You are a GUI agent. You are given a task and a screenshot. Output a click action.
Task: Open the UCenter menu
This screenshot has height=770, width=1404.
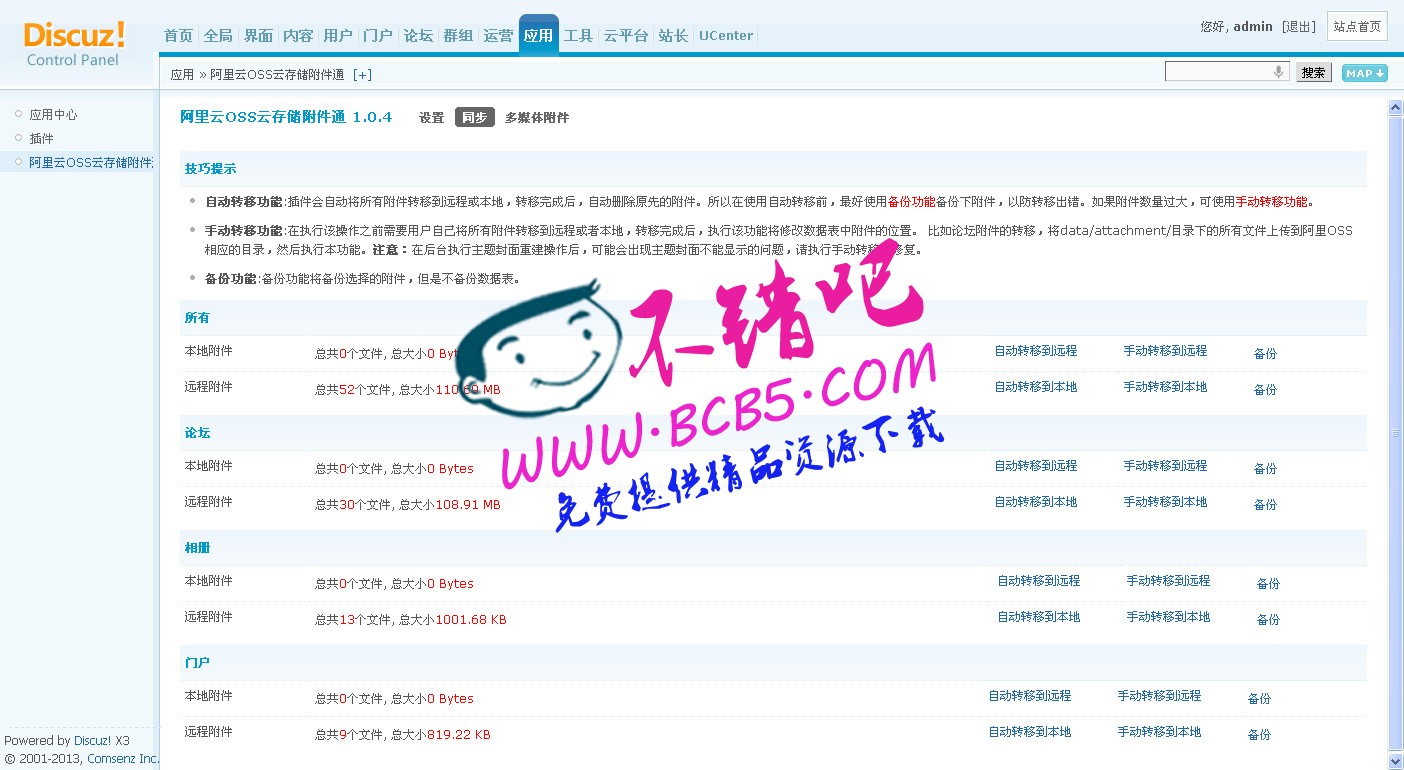[x=726, y=35]
